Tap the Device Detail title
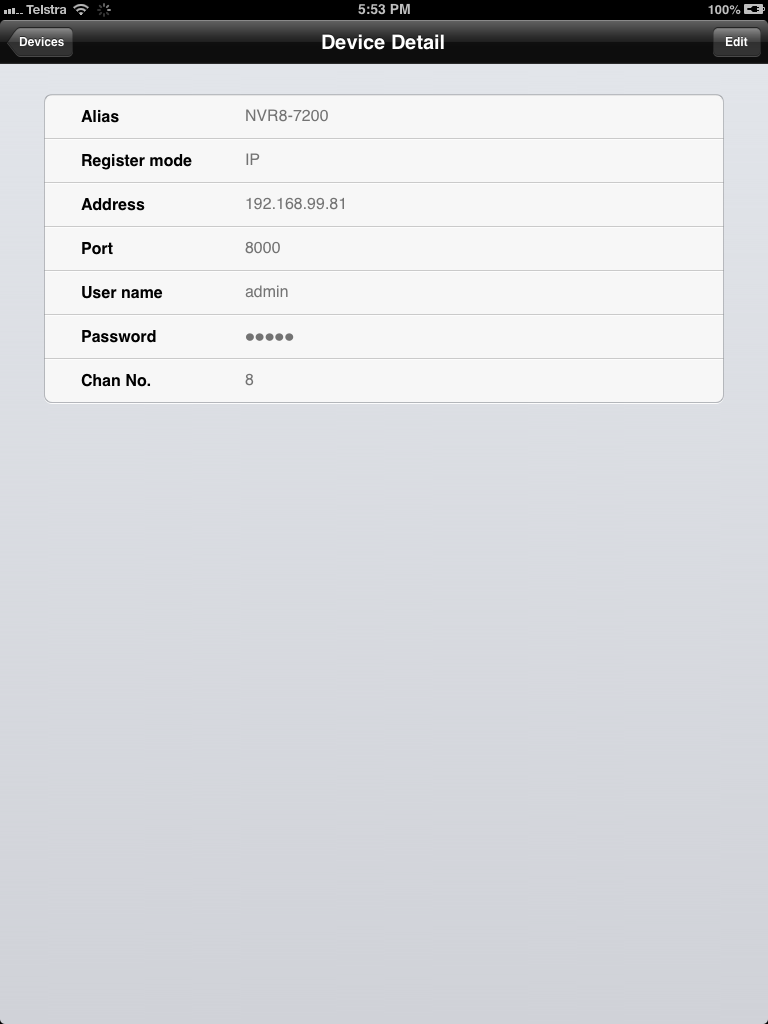768x1024 pixels. click(x=383, y=42)
